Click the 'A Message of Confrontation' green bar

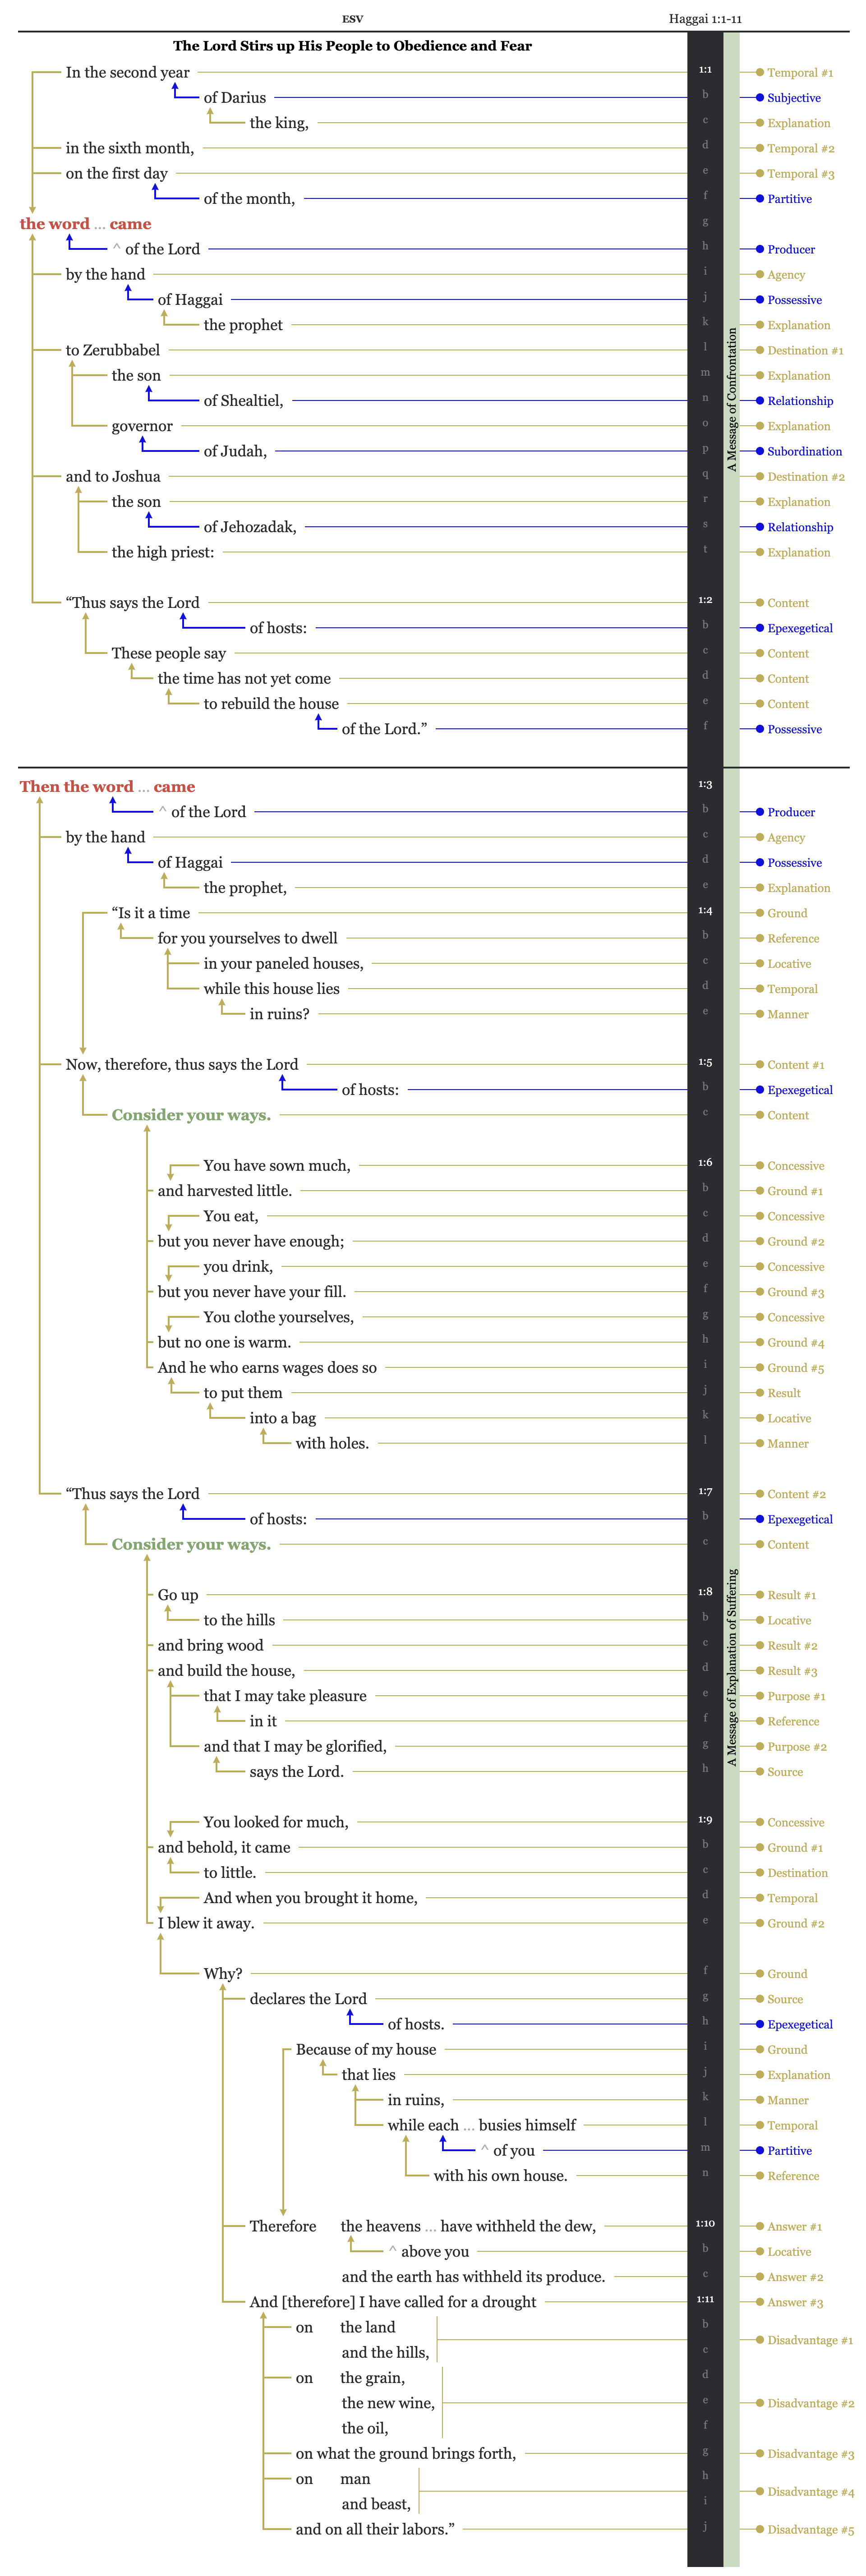pyautogui.click(x=731, y=400)
